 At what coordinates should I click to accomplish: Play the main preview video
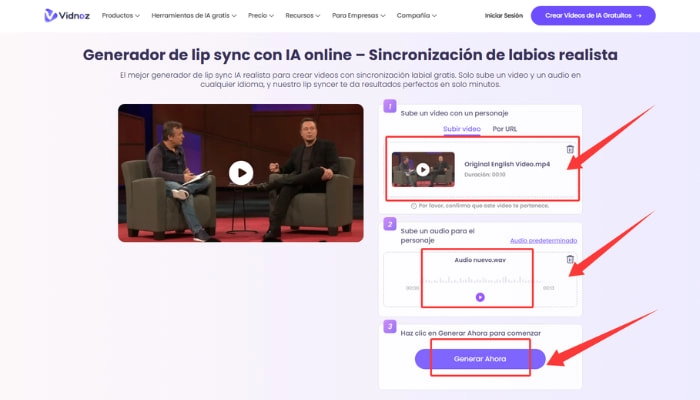click(241, 172)
